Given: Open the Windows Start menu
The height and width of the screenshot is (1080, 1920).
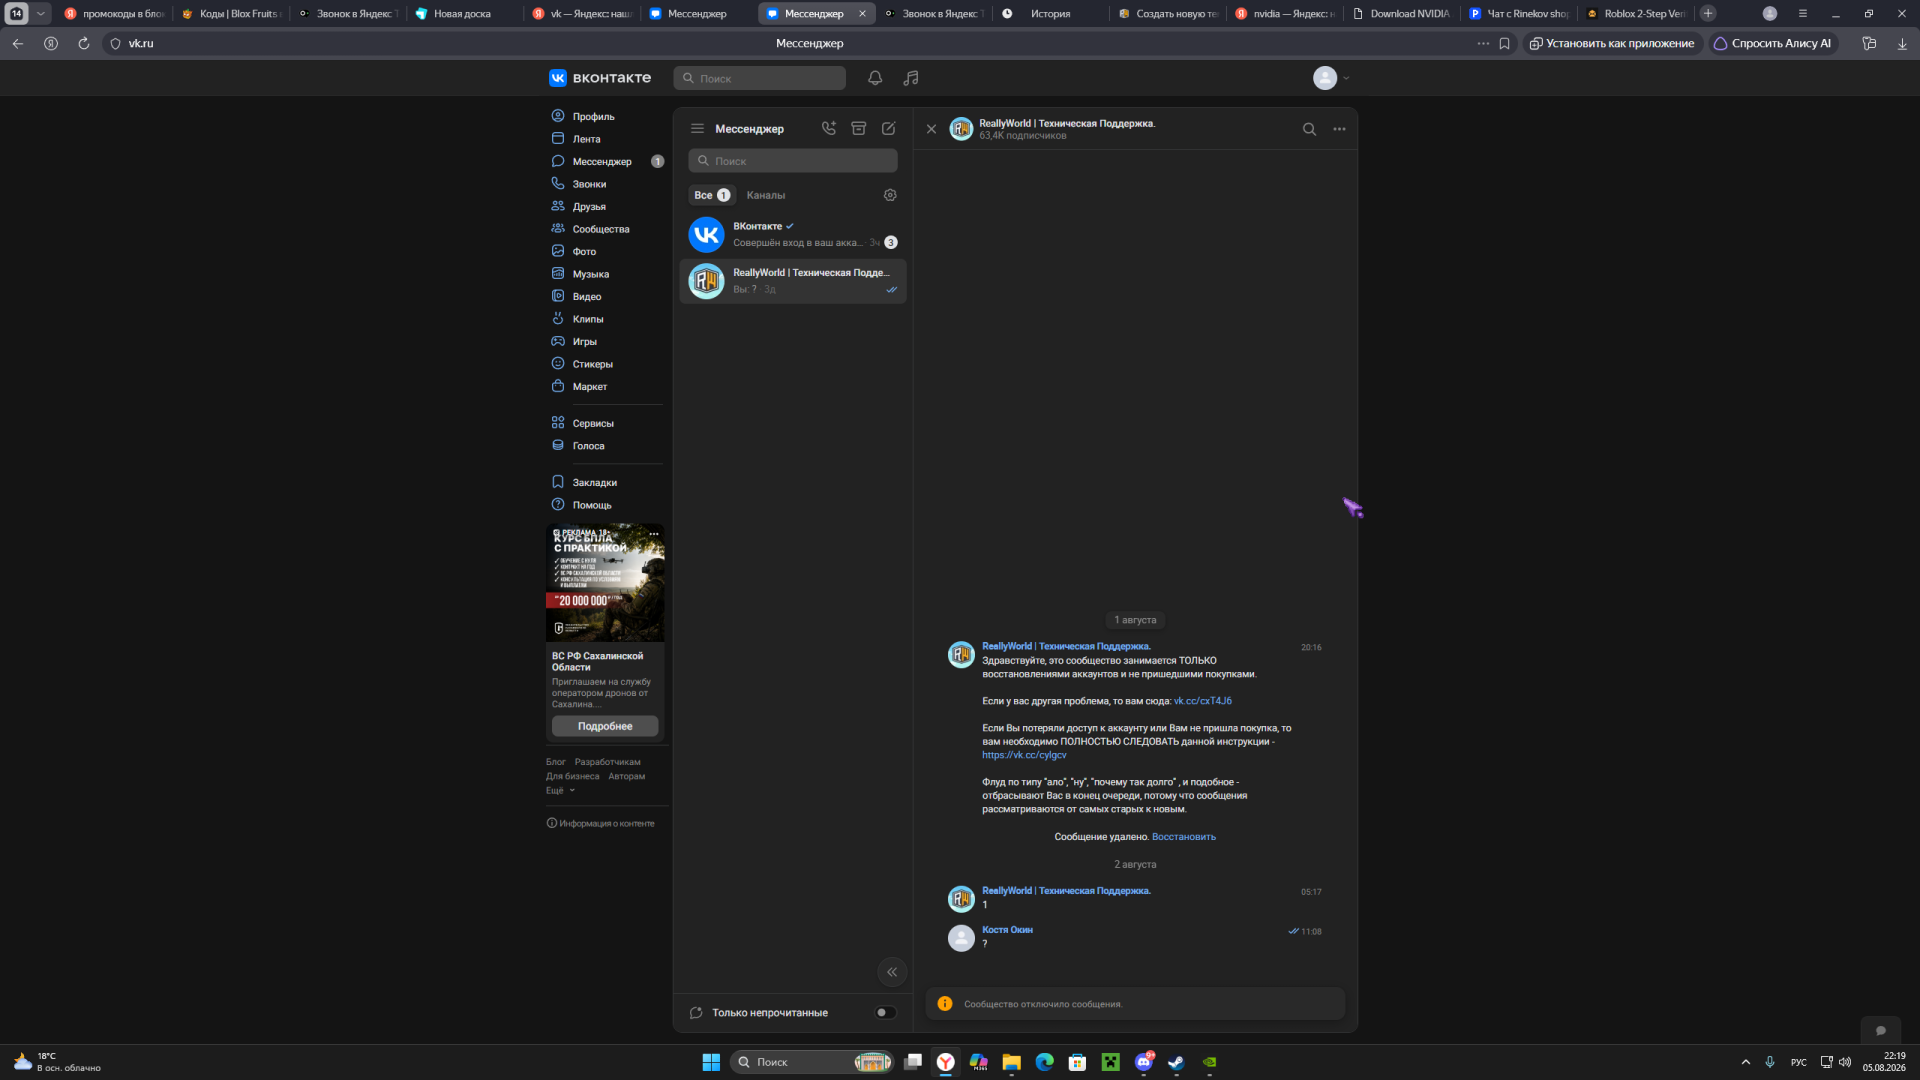Looking at the screenshot, I should 711,1062.
